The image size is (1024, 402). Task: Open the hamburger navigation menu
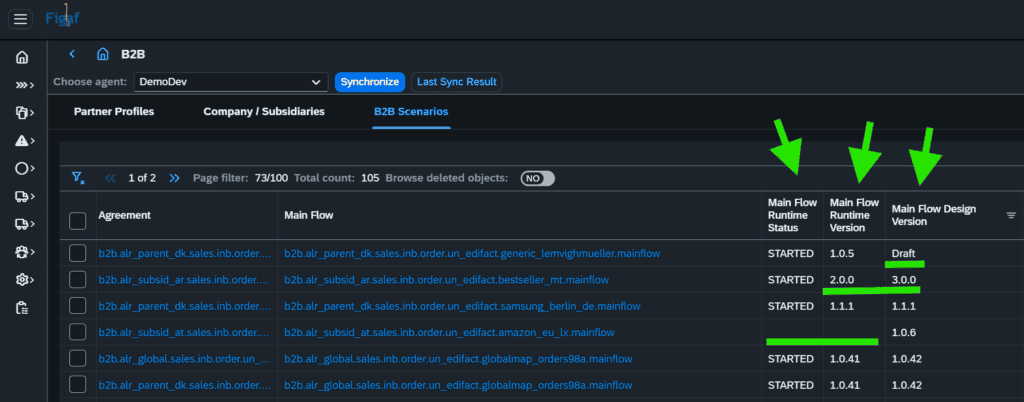pos(20,19)
